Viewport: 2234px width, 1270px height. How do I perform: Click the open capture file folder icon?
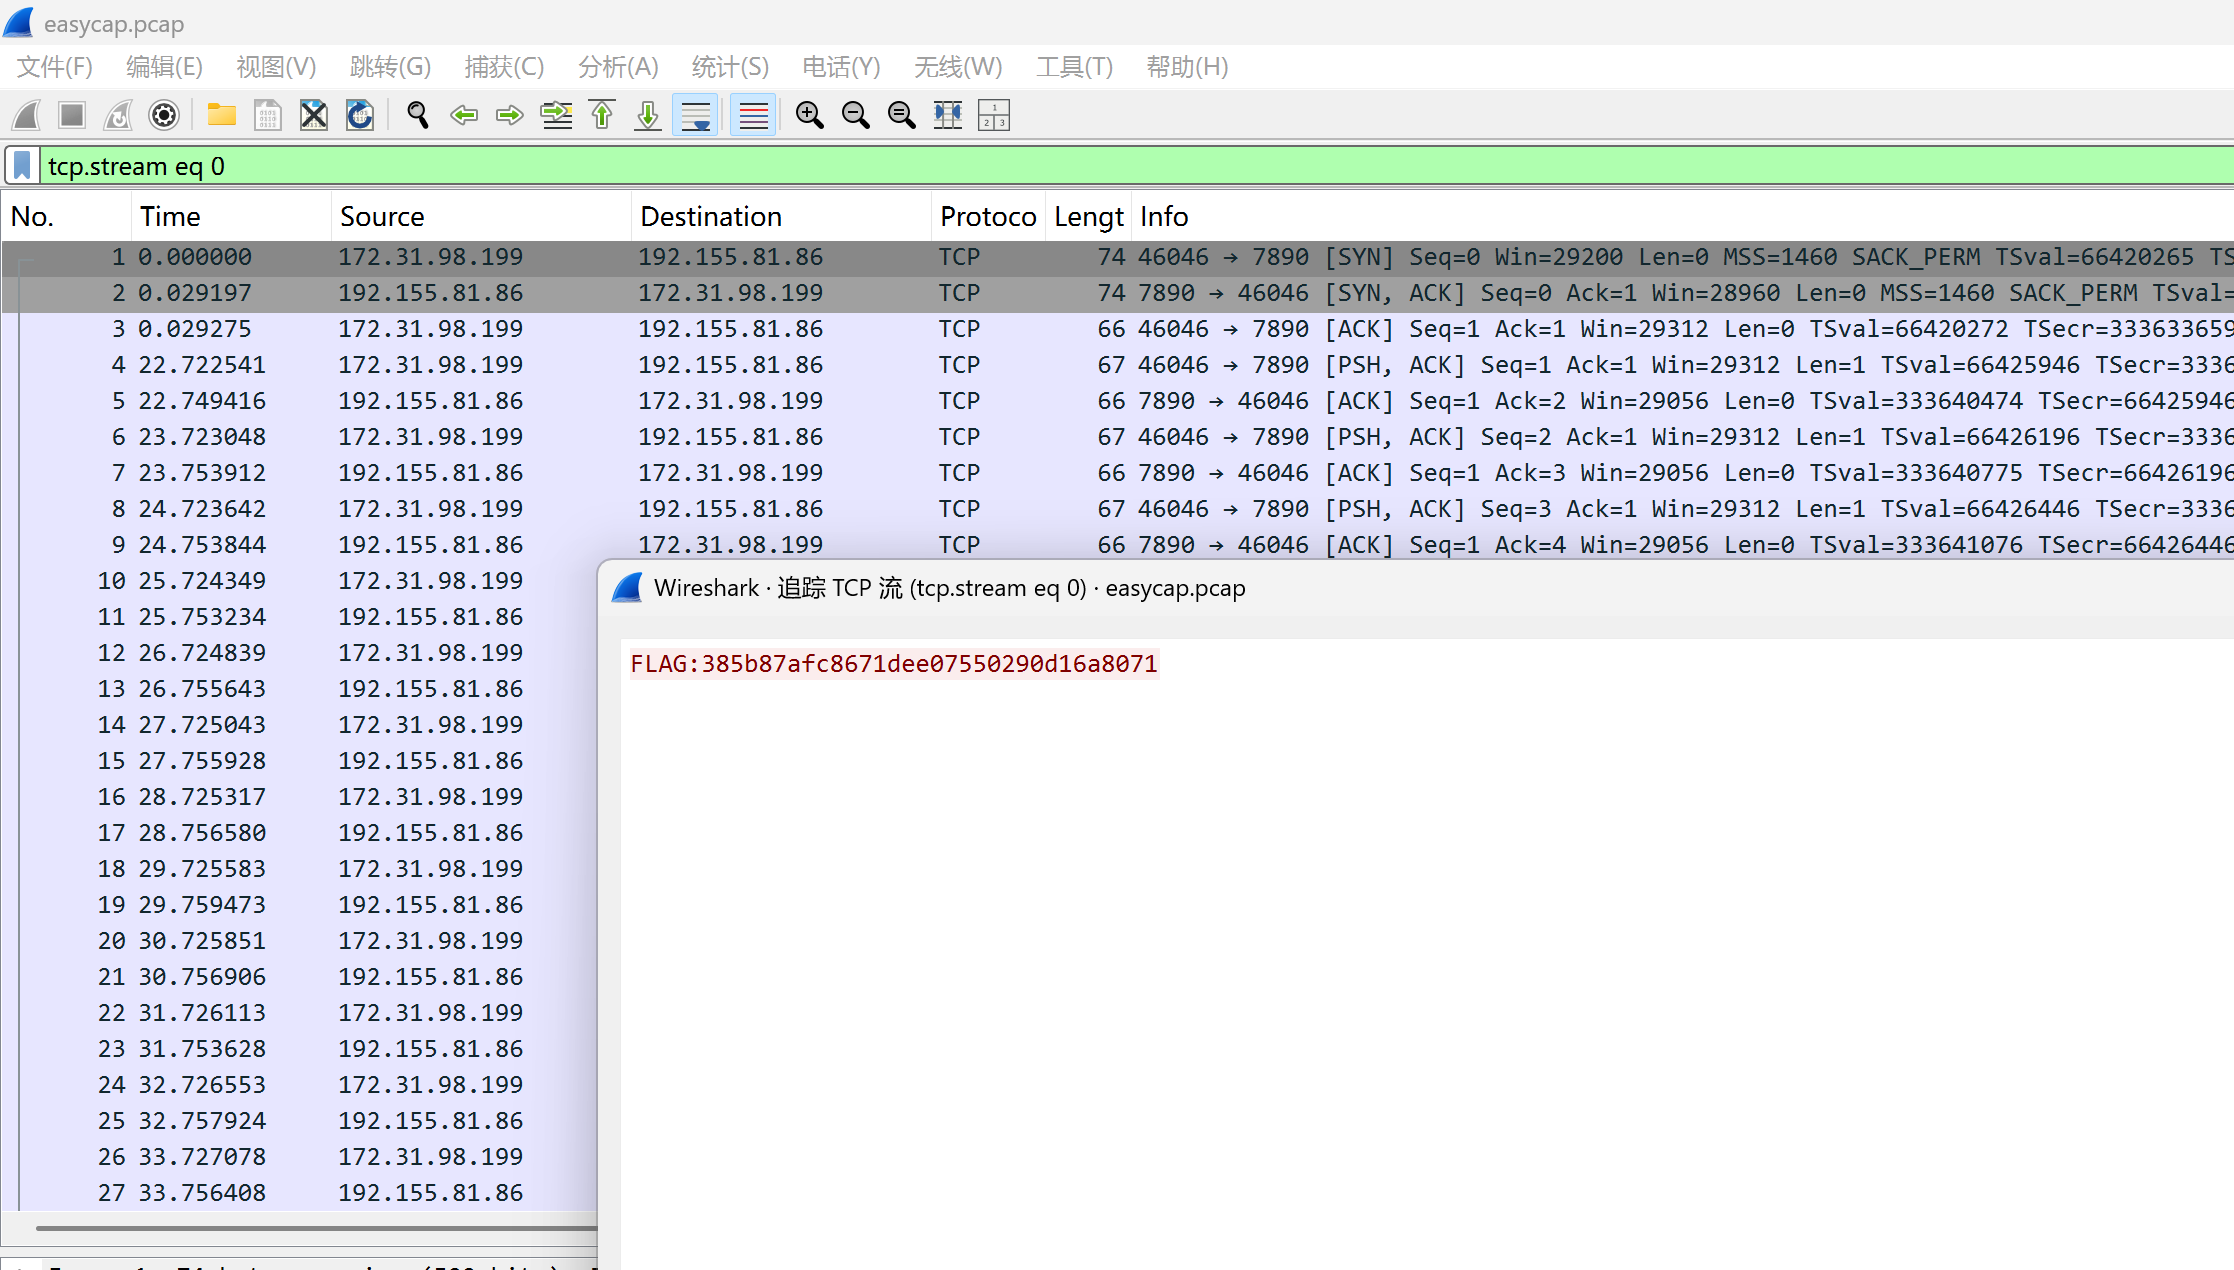click(221, 116)
